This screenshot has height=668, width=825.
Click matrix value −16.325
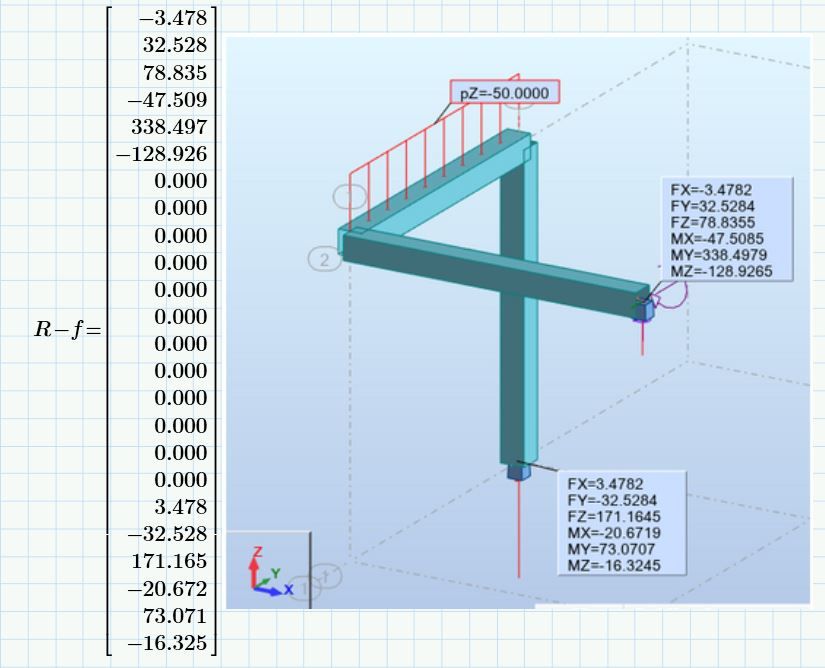click(168, 643)
